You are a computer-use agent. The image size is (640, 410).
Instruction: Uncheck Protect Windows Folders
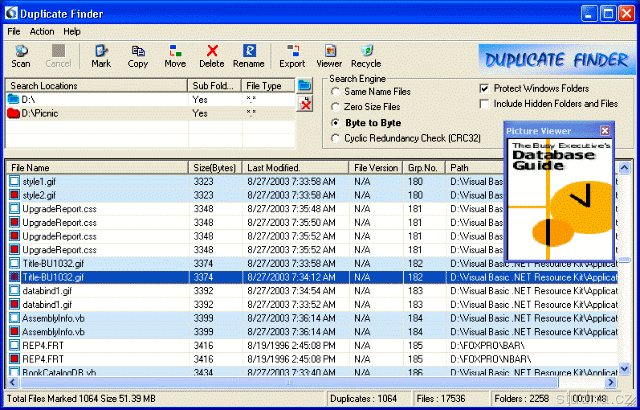click(x=485, y=88)
